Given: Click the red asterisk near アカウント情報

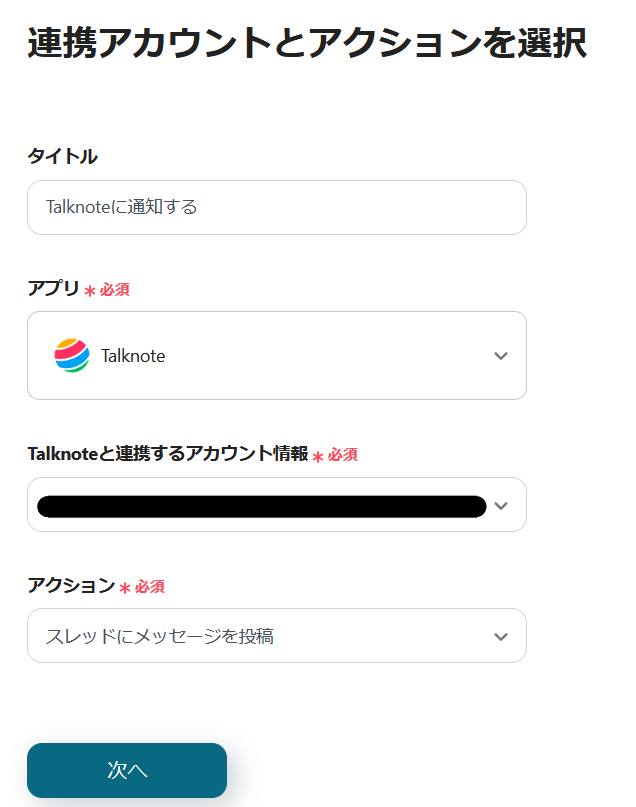Looking at the screenshot, I should point(316,454).
